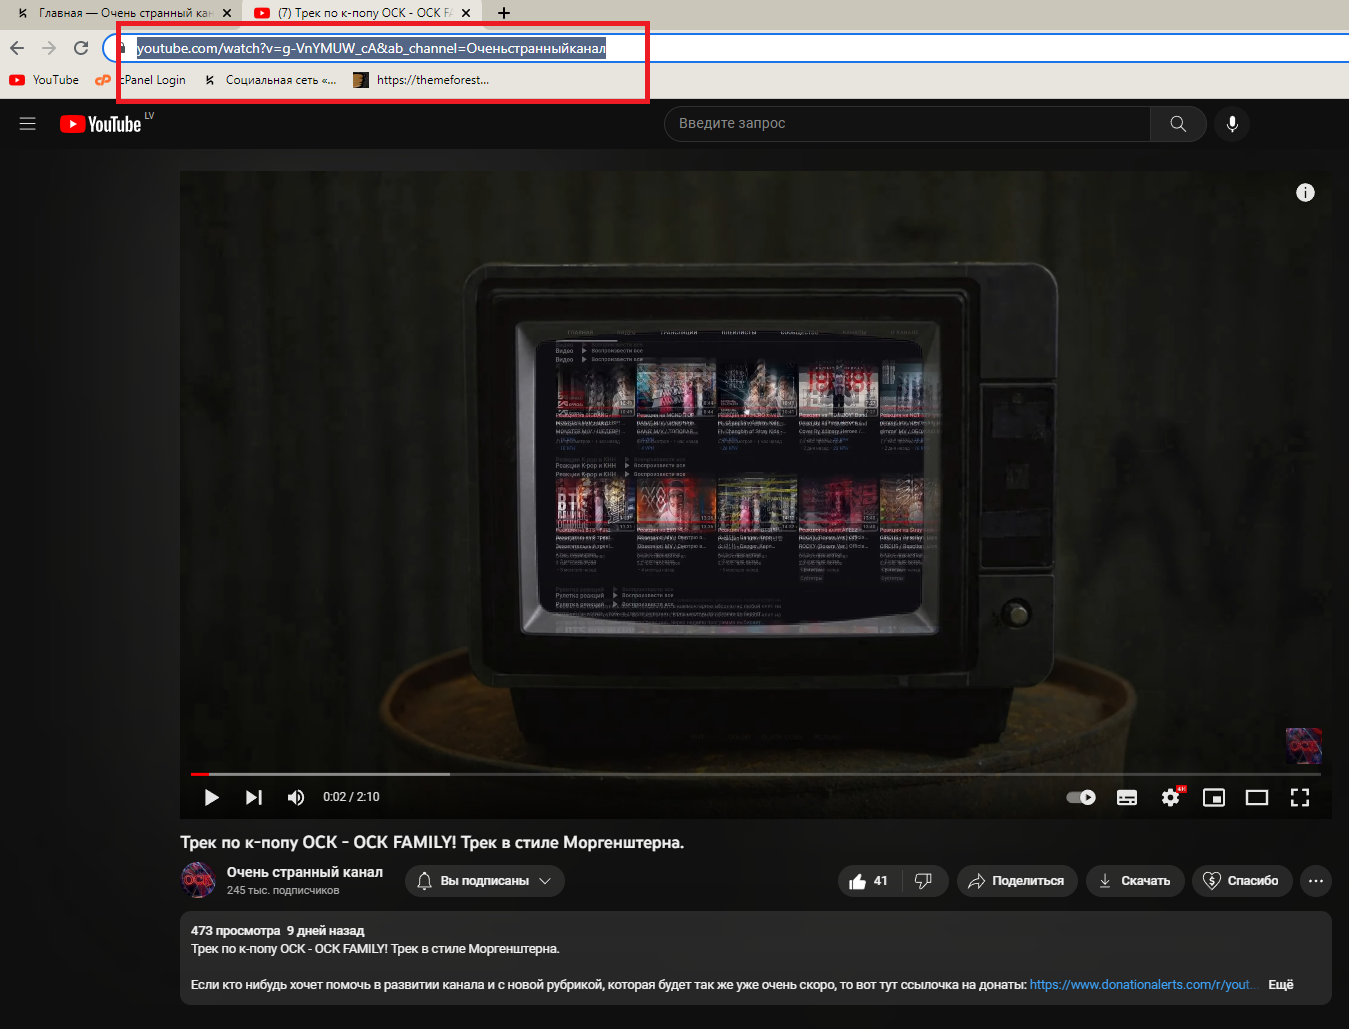
Task: Open the YouTube hamburger guide menu
Action: 28,124
